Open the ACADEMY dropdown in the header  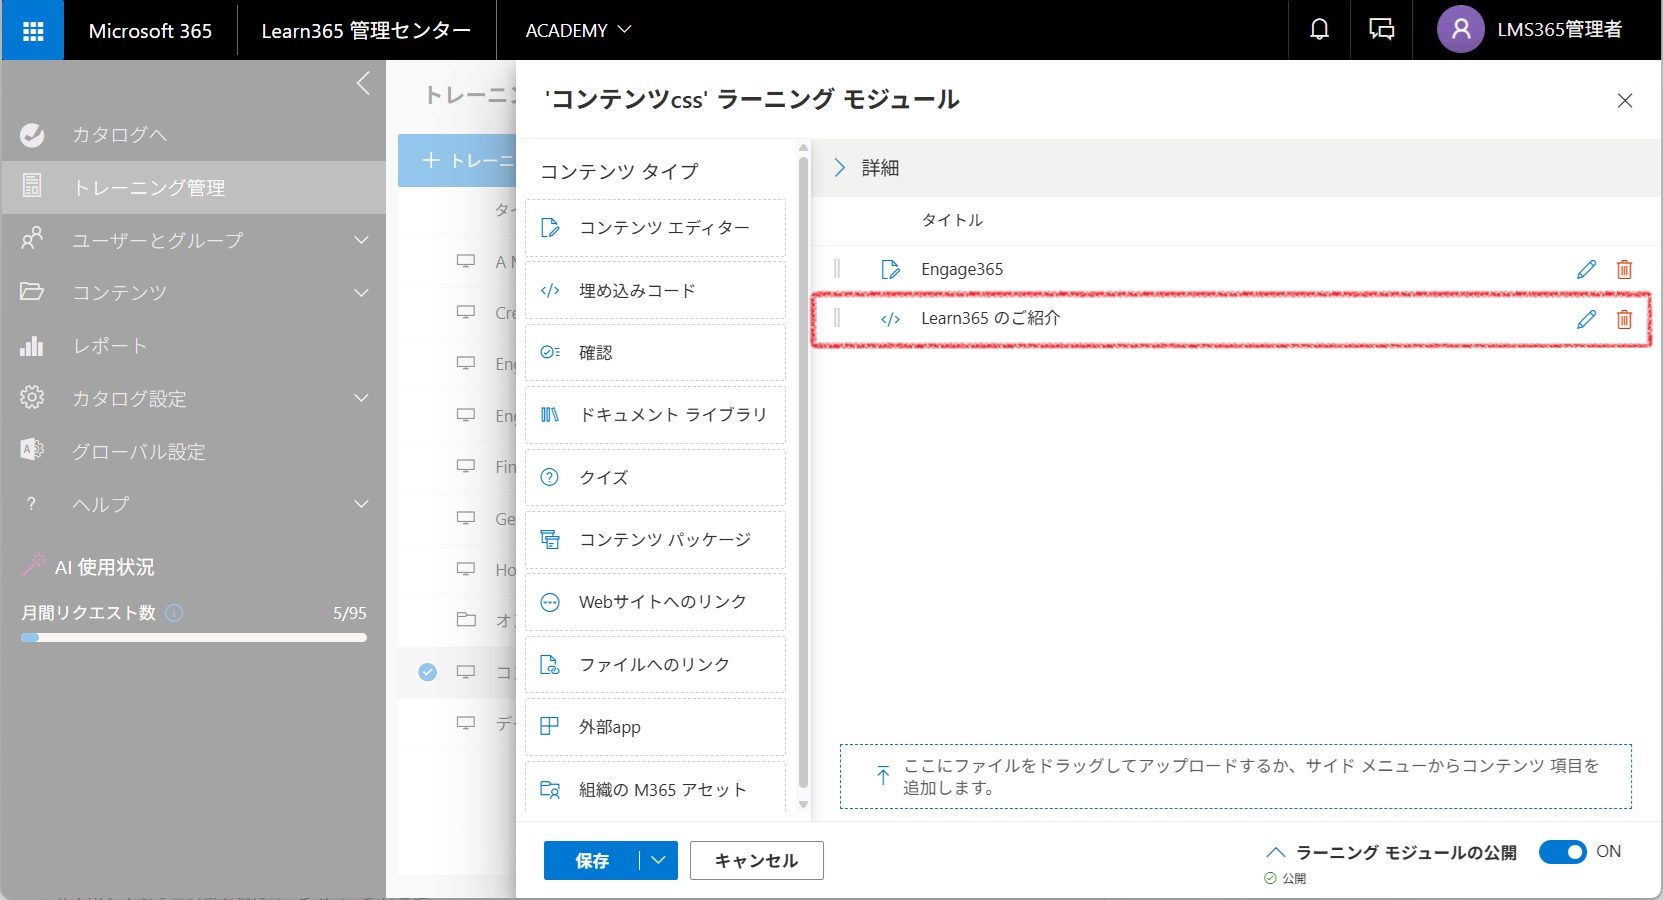click(x=578, y=30)
